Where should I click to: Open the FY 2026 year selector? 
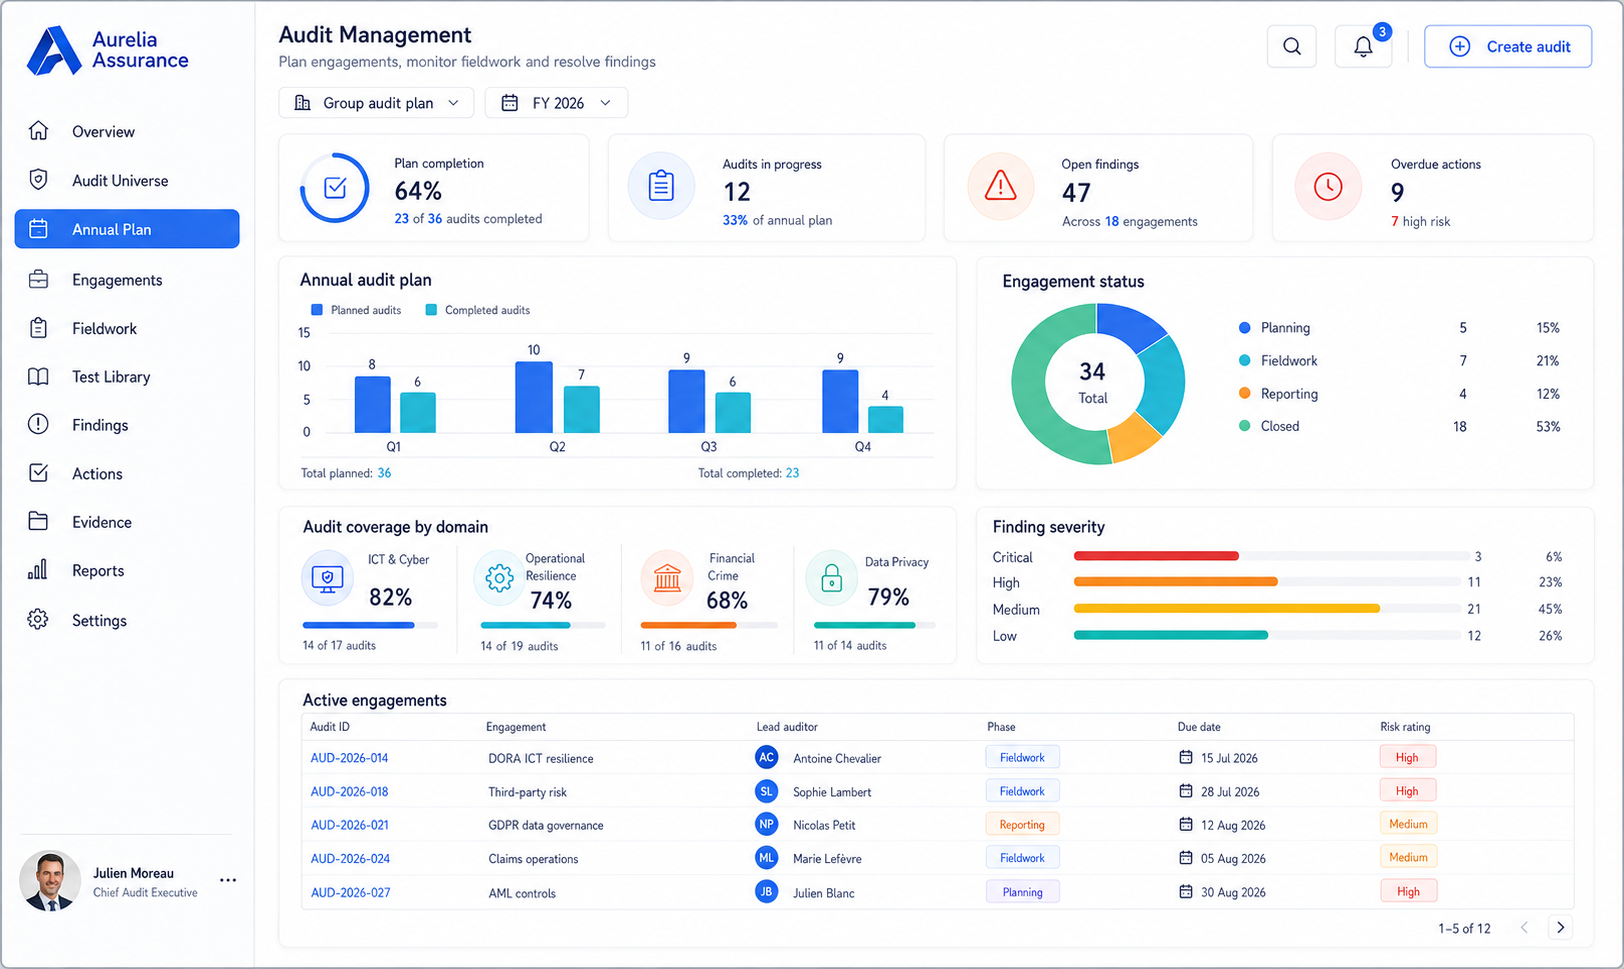(x=556, y=103)
